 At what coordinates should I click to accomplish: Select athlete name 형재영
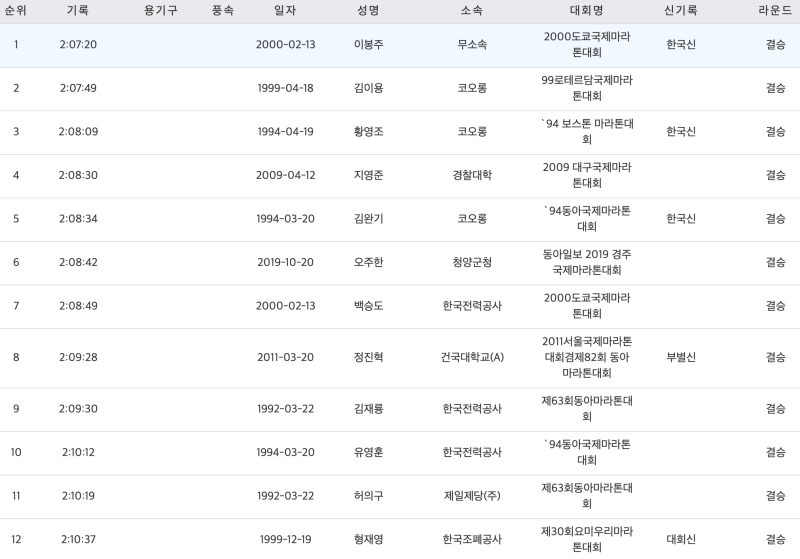pyautogui.click(x=368, y=539)
